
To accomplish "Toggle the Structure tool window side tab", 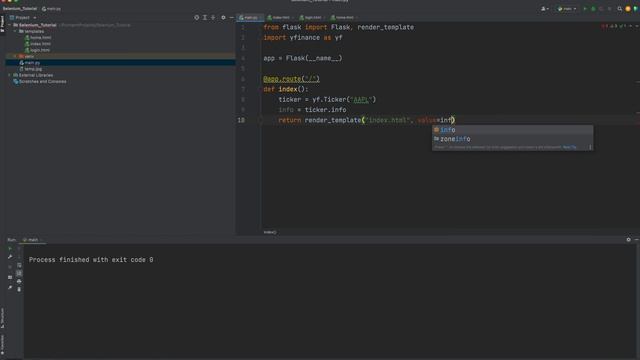I will (2, 318).
